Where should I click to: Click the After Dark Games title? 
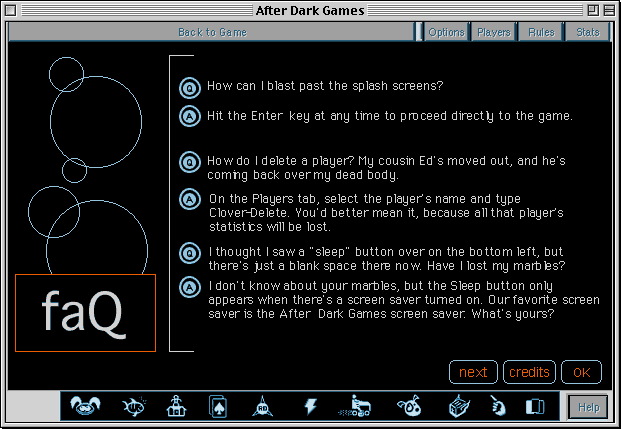click(x=310, y=10)
